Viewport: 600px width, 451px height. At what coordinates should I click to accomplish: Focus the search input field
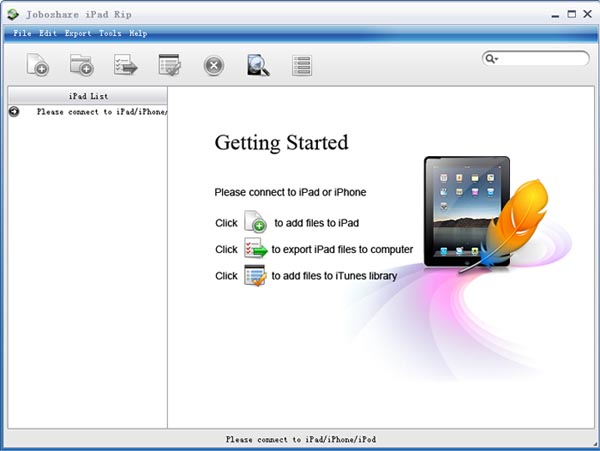(543, 59)
